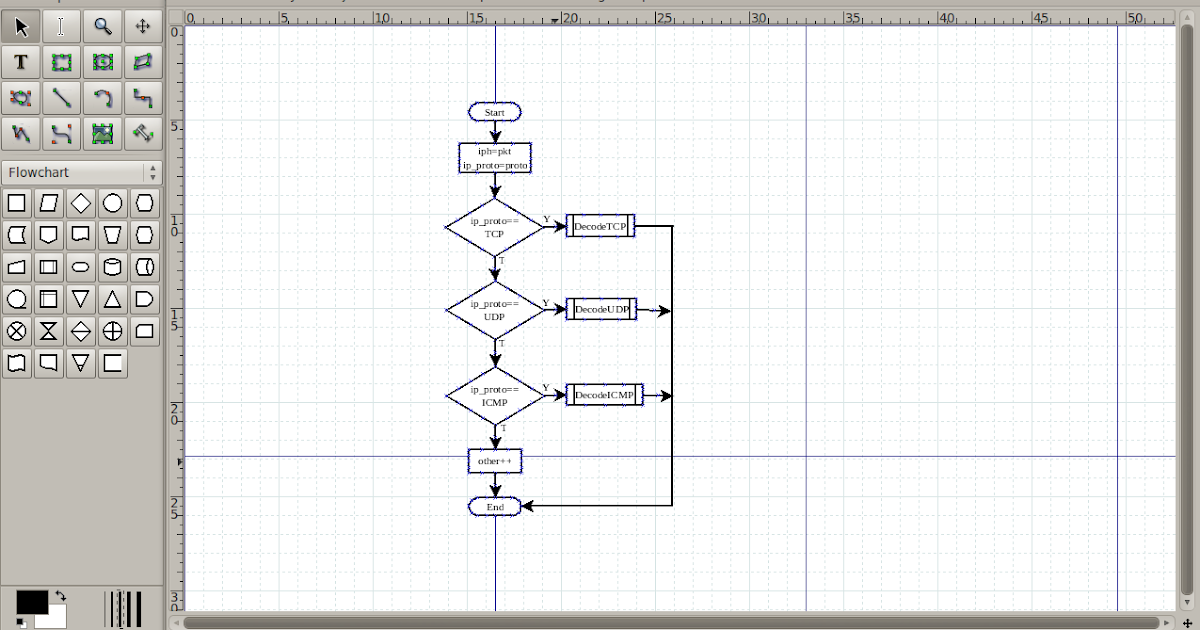Open the Flowchart sheet dropdown

(x=81, y=172)
